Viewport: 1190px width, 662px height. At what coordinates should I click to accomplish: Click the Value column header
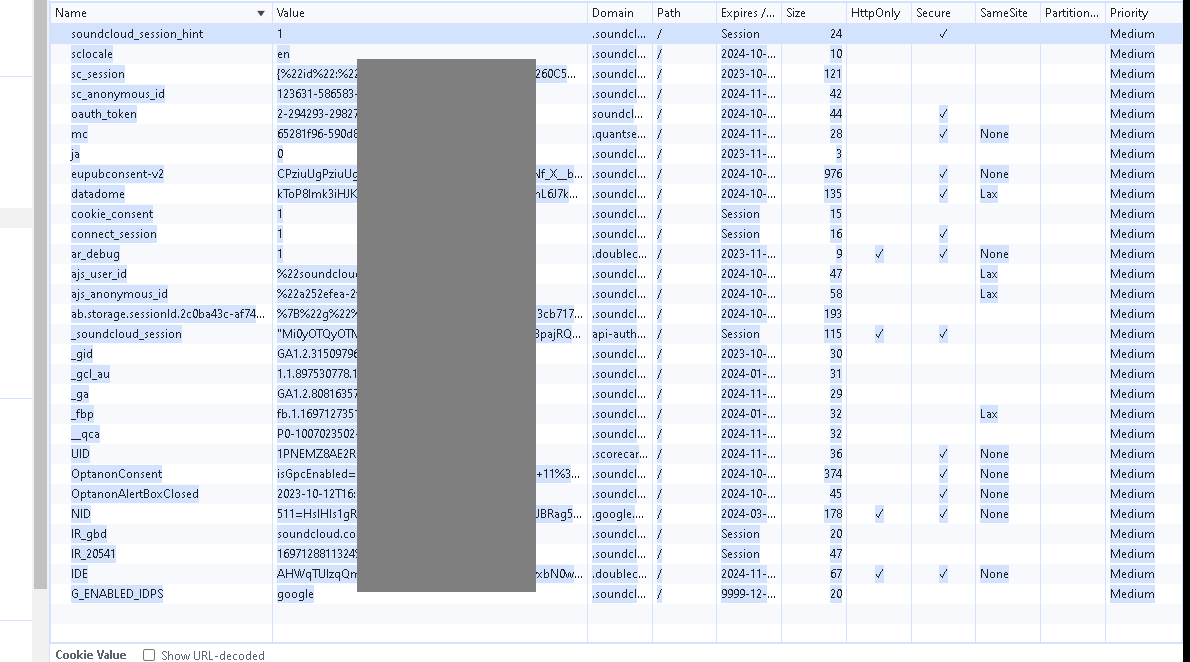pos(430,13)
